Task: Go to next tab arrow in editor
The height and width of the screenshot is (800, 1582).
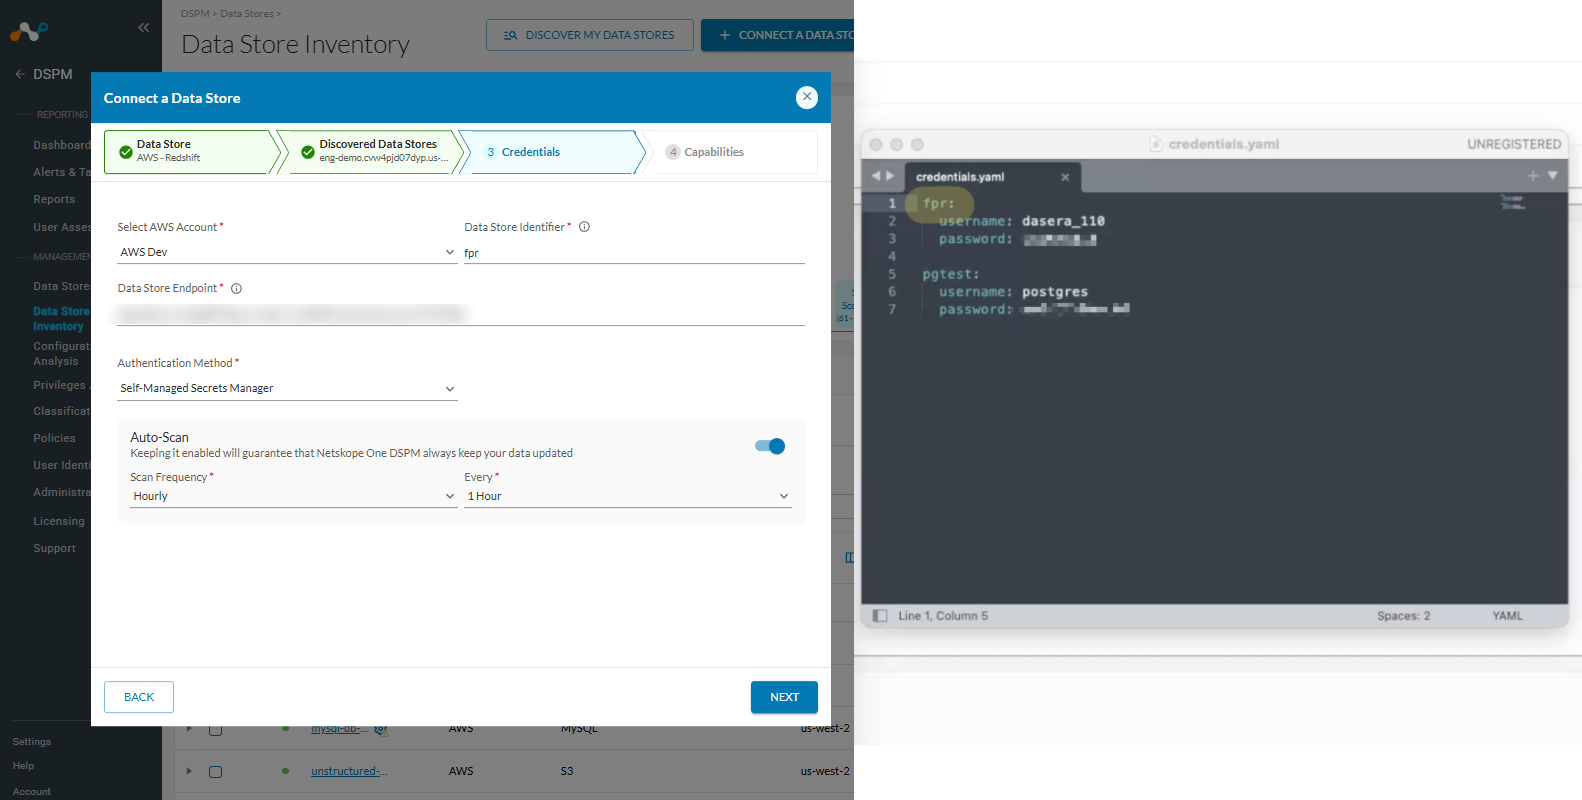Action: pyautogui.click(x=890, y=176)
